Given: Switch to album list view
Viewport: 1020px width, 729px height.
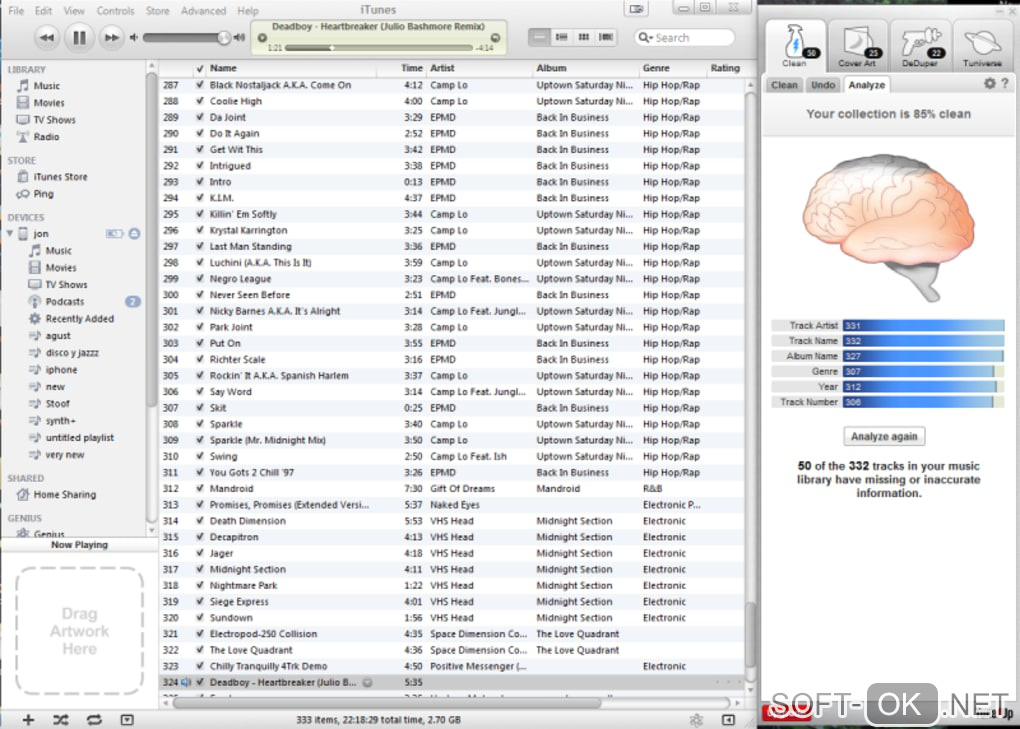Looking at the screenshot, I should [x=561, y=37].
